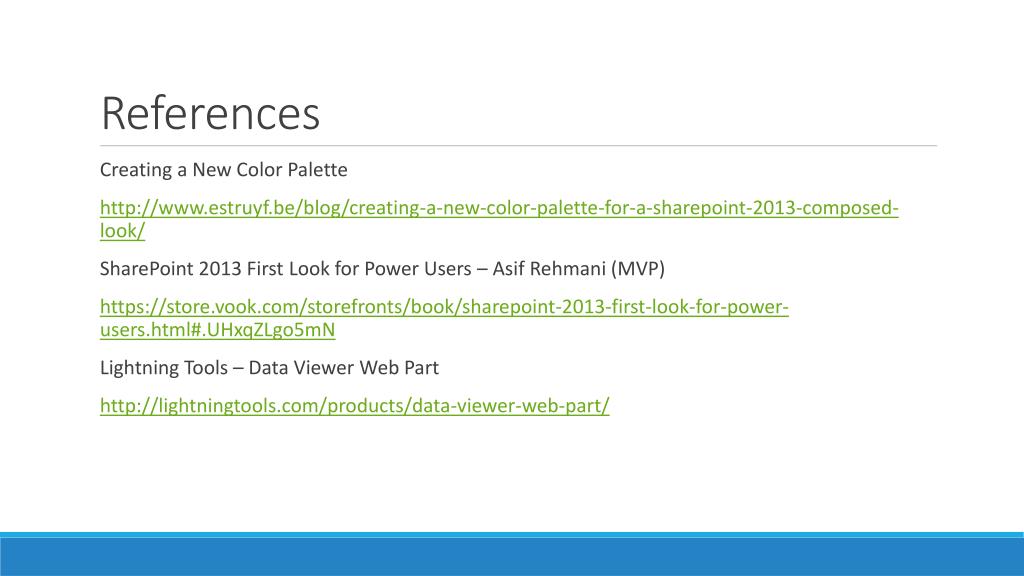The image size is (1024, 576).
Task: Click the 'Creating a New Color Palette' heading
Action: 223,170
